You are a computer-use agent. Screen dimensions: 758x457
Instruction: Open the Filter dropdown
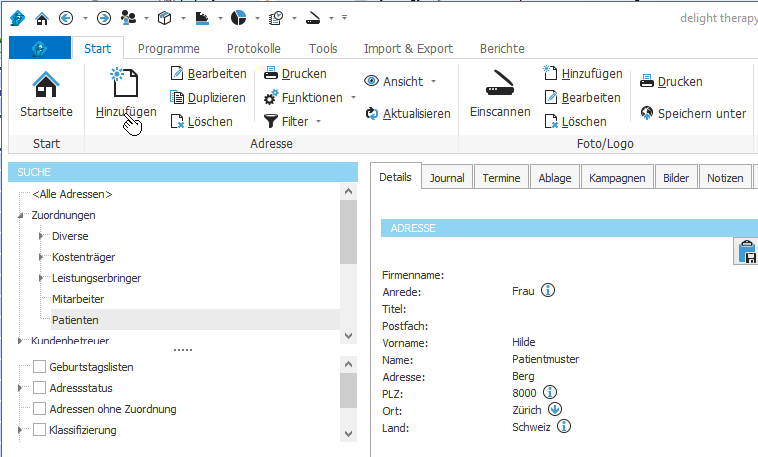tap(293, 121)
